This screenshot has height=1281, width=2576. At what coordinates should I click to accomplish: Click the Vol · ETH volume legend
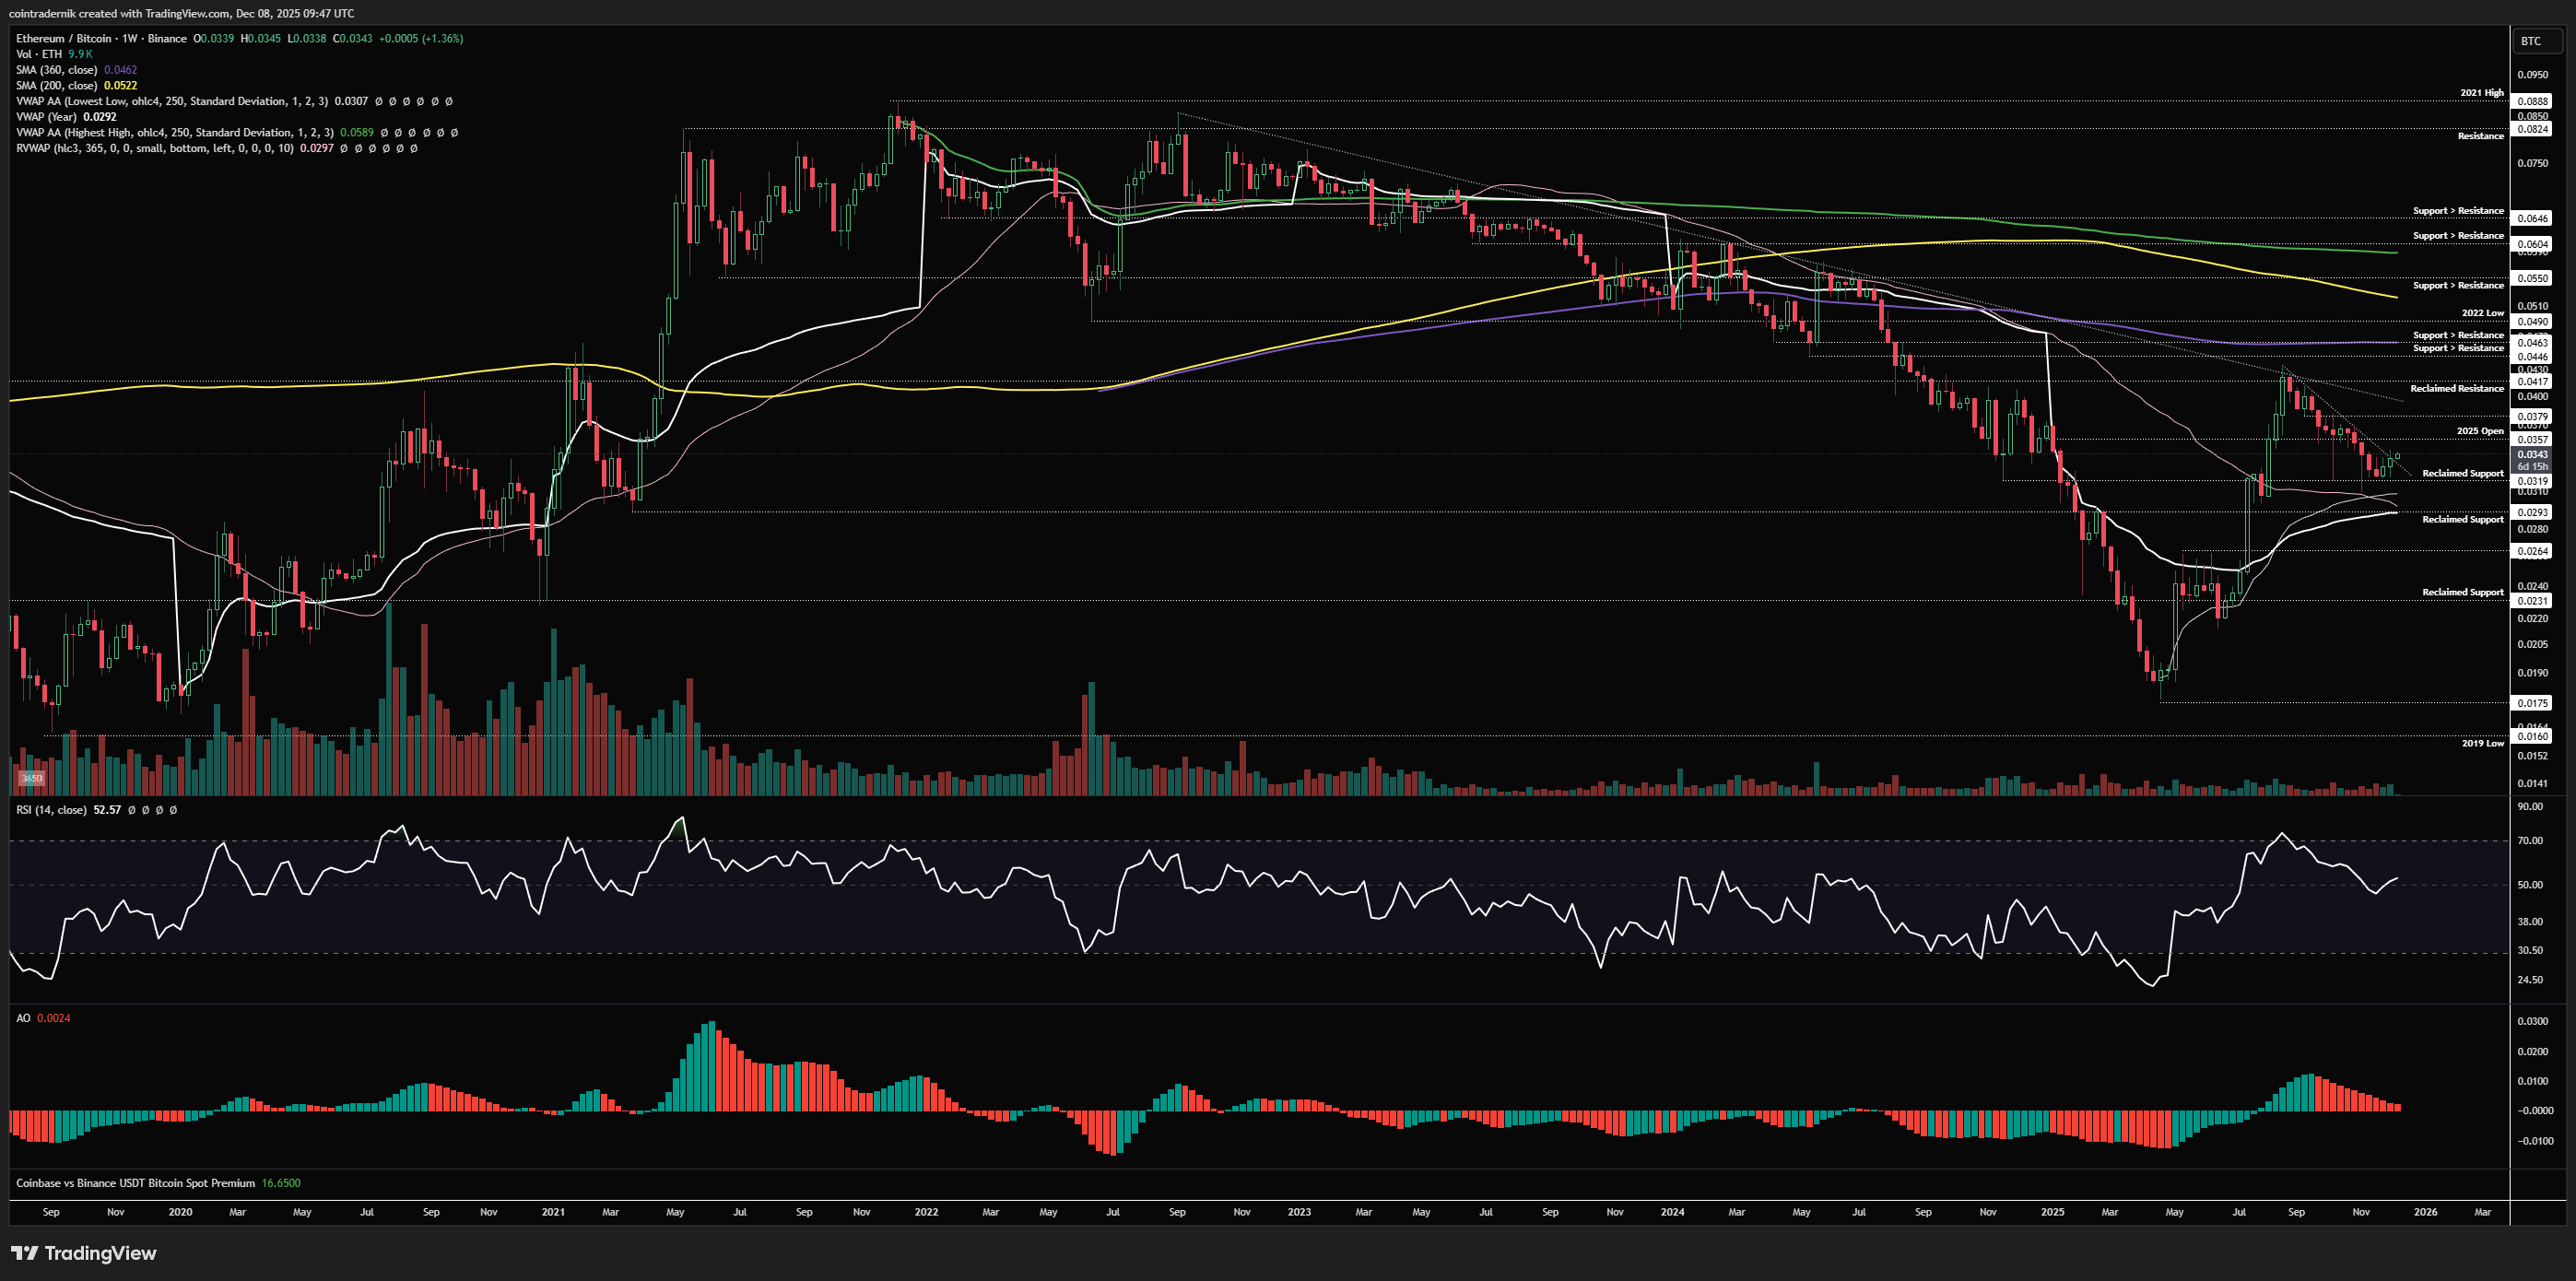[39, 54]
